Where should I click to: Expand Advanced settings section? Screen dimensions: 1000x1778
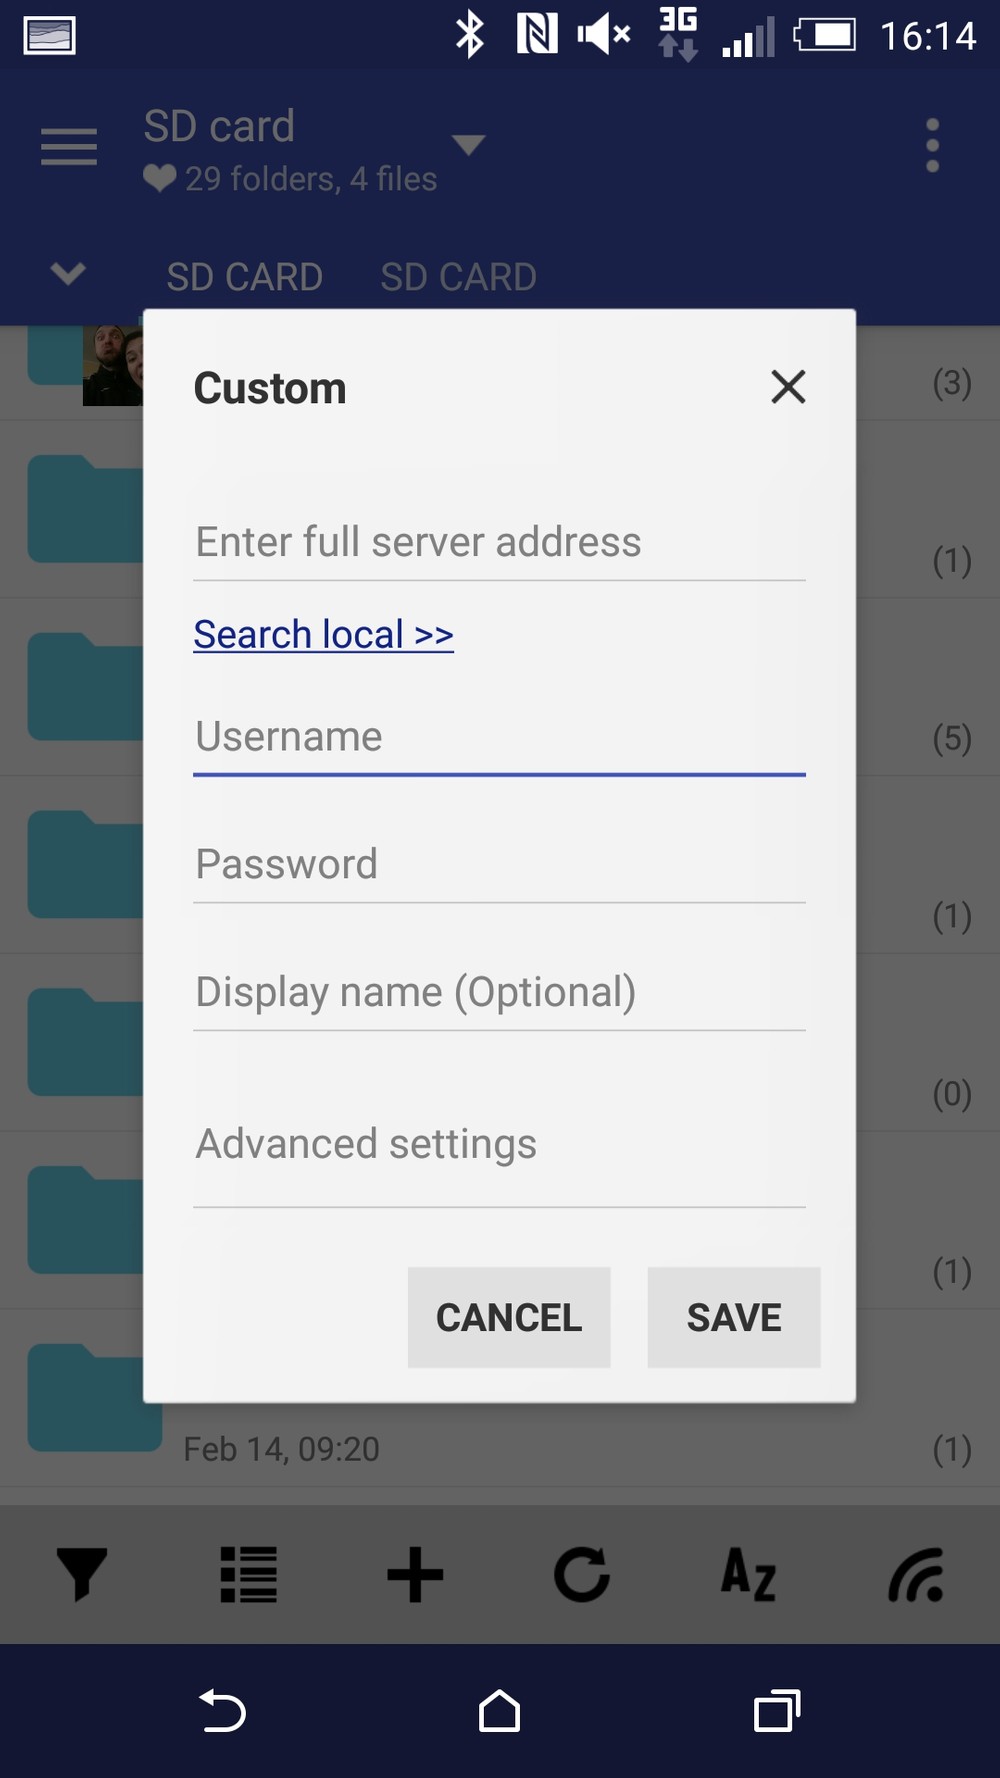pyautogui.click(x=498, y=1145)
